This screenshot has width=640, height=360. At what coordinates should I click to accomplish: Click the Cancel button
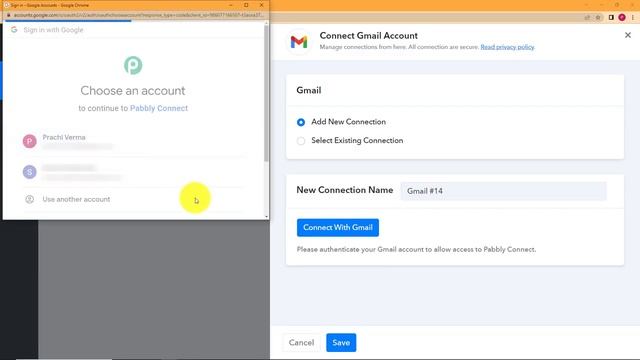301,342
